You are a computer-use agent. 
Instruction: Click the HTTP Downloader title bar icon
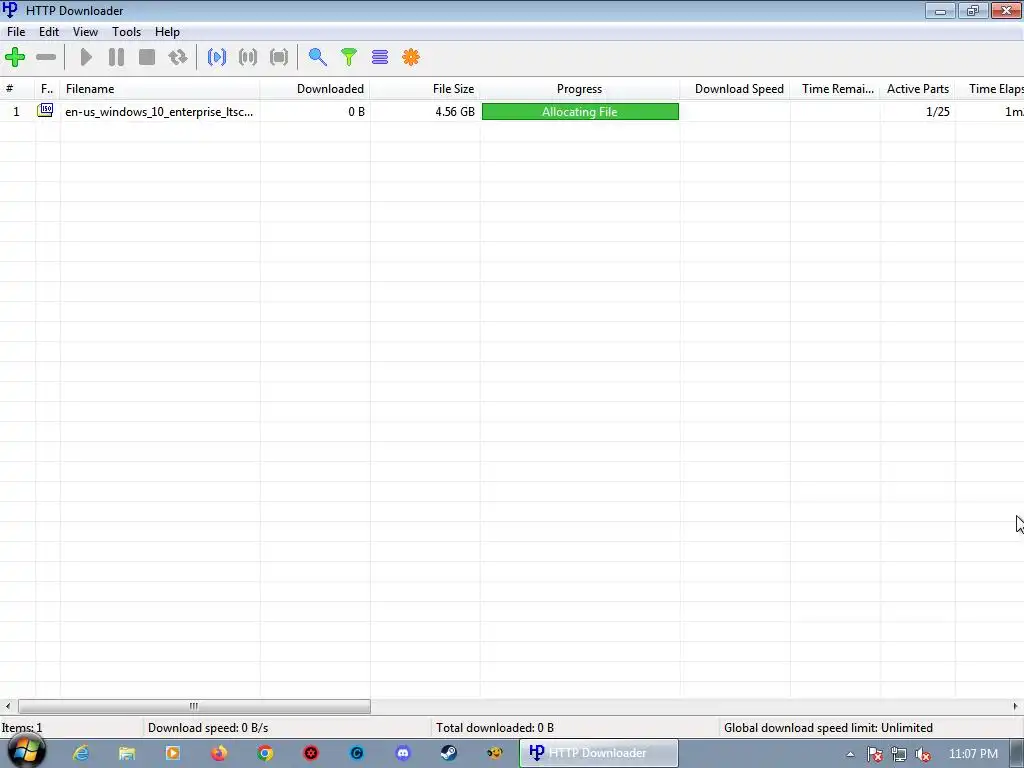(10, 10)
